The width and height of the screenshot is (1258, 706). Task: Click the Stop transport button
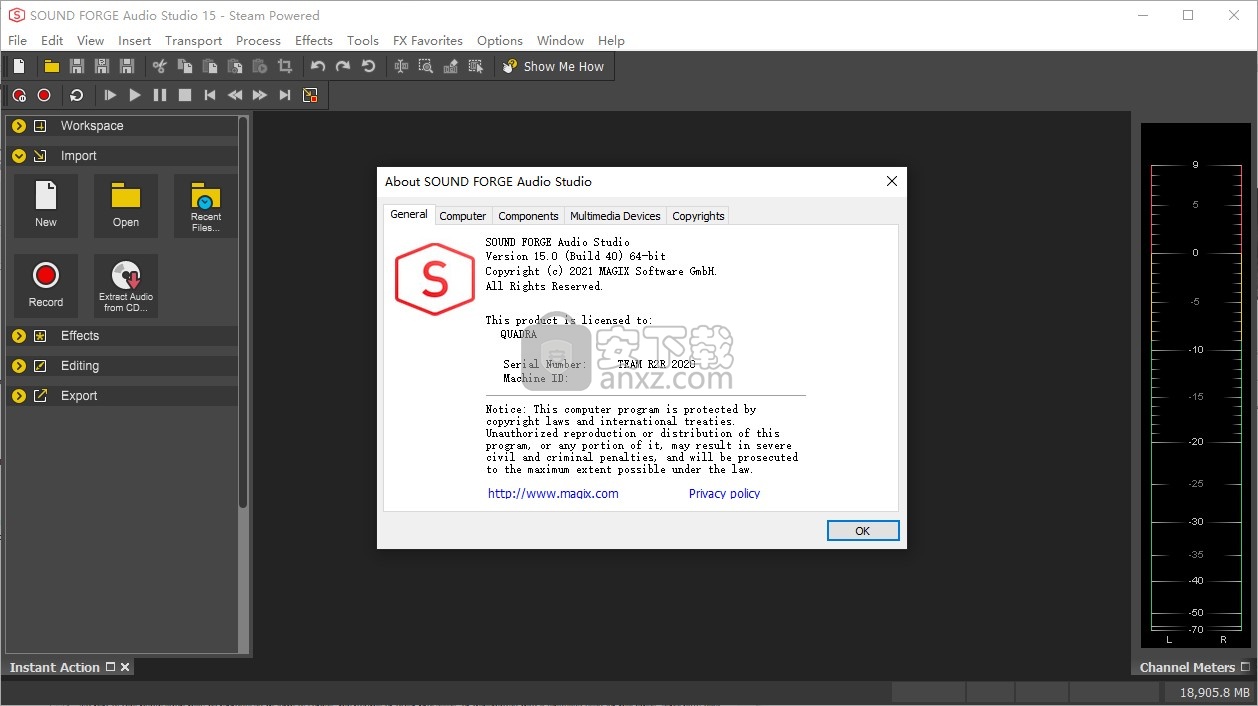[x=185, y=95]
